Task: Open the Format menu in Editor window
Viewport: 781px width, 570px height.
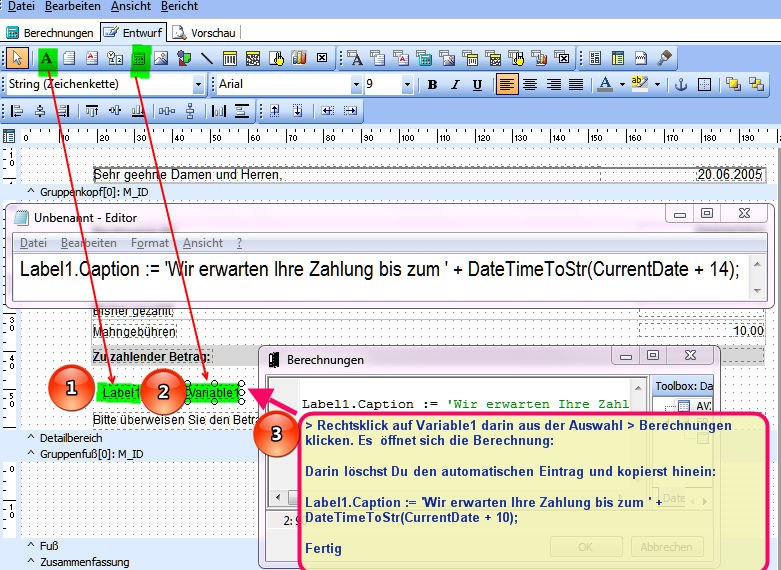Action: coord(150,243)
